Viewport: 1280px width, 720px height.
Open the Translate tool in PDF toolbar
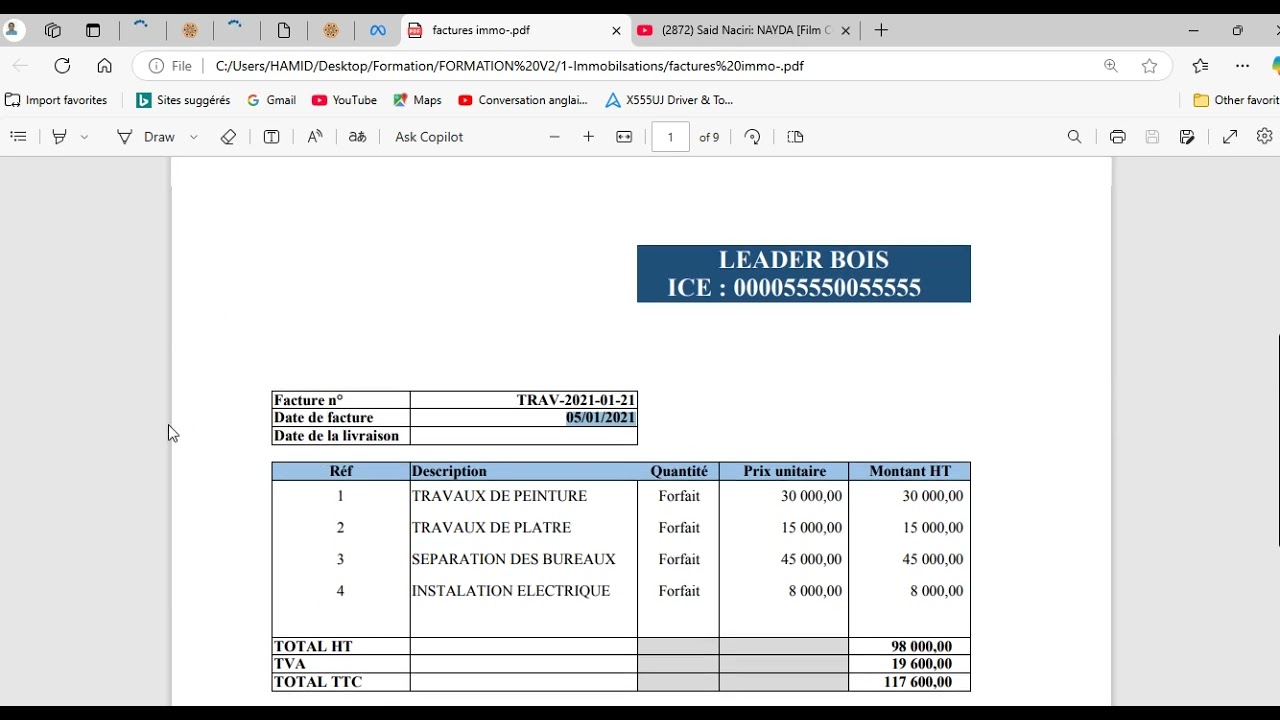(x=357, y=137)
